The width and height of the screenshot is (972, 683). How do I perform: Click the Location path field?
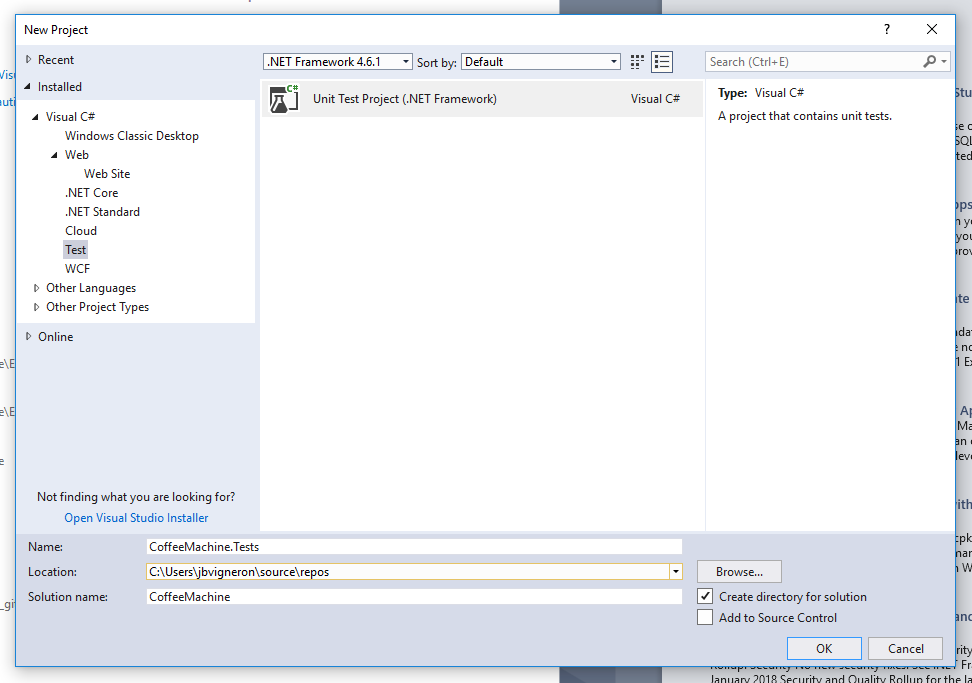pyautogui.click(x=408, y=571)
